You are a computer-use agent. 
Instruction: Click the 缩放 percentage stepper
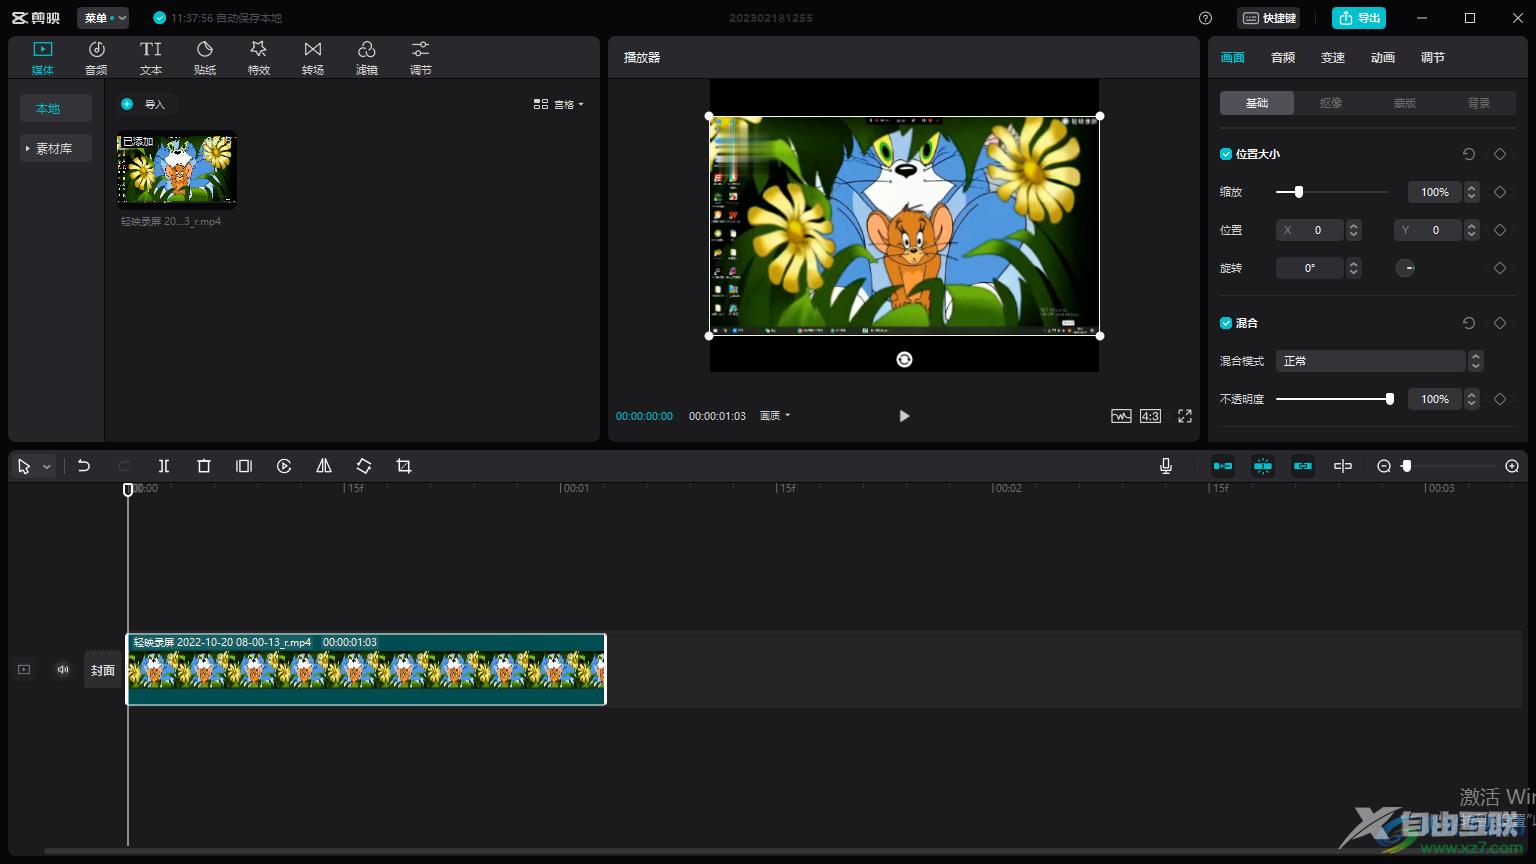point(1471,192)
